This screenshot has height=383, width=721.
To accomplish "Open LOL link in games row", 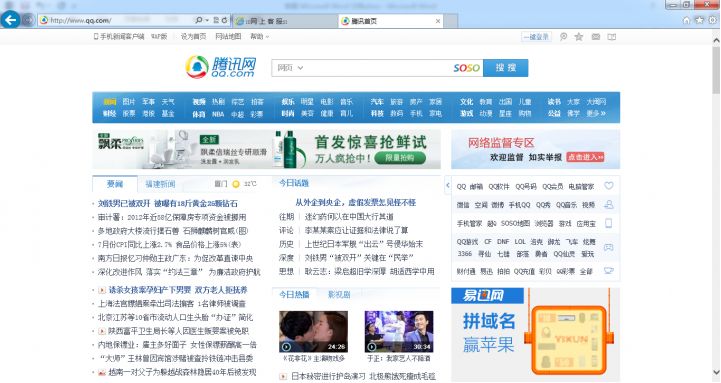I will [520, 241].
